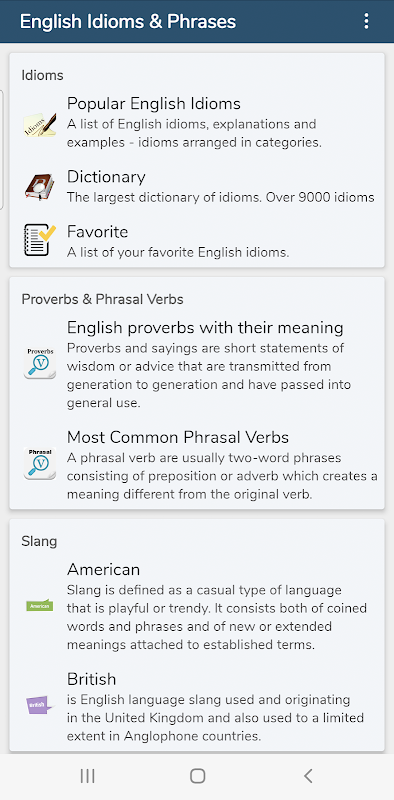Tap the green American slang icon
Viewport: 394px width, 800px height.
40,606
